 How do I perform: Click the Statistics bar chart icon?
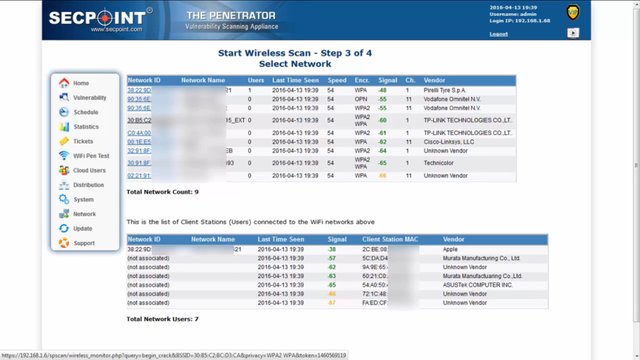64,127
